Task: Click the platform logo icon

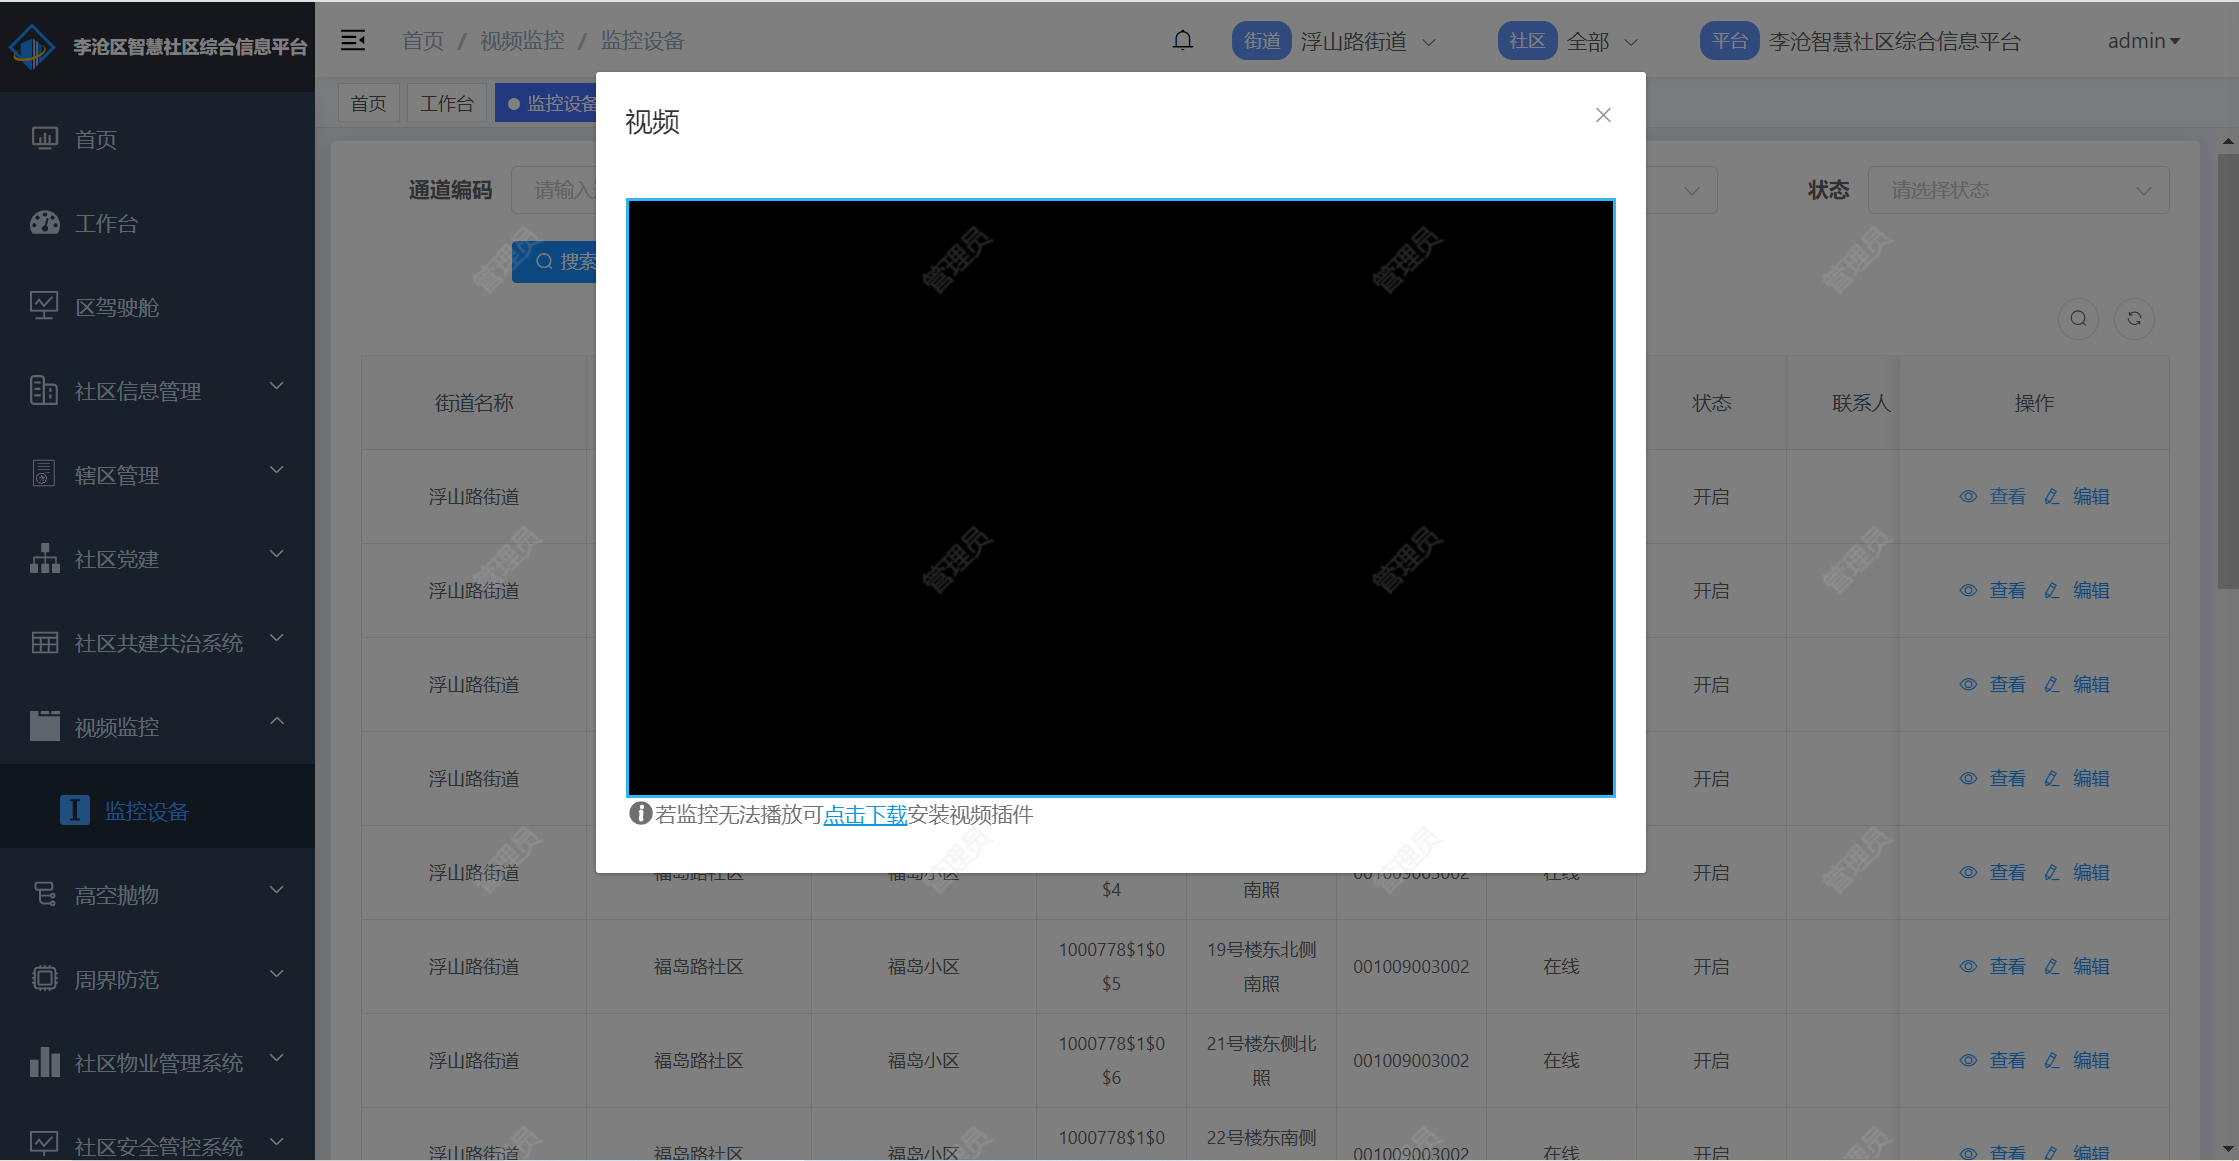Action: (x=32, y=46)
